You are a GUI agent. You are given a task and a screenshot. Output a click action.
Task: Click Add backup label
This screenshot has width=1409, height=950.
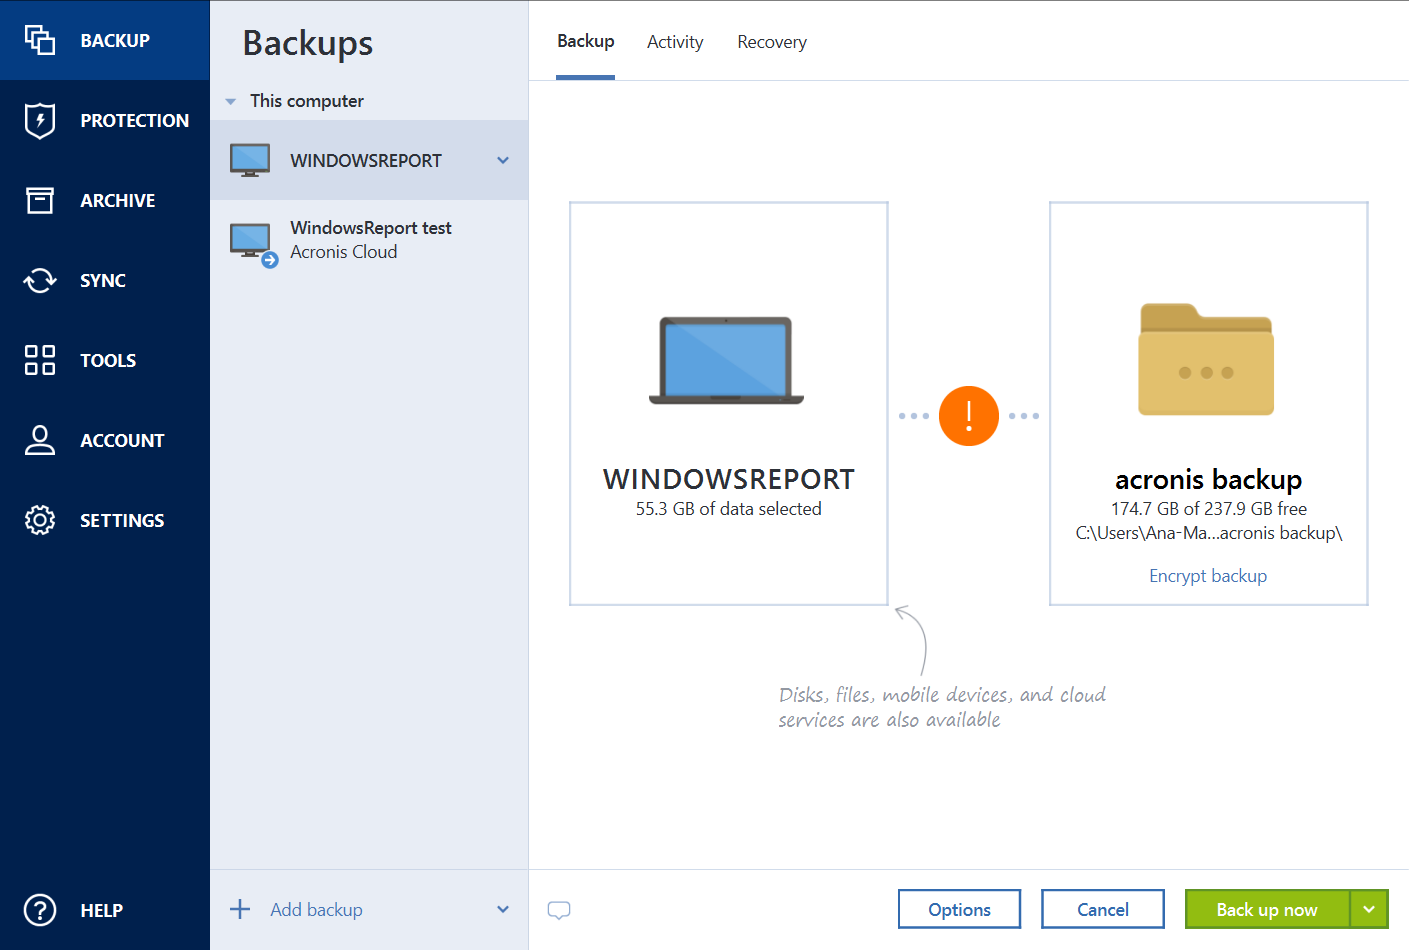(x=316, y=909)
